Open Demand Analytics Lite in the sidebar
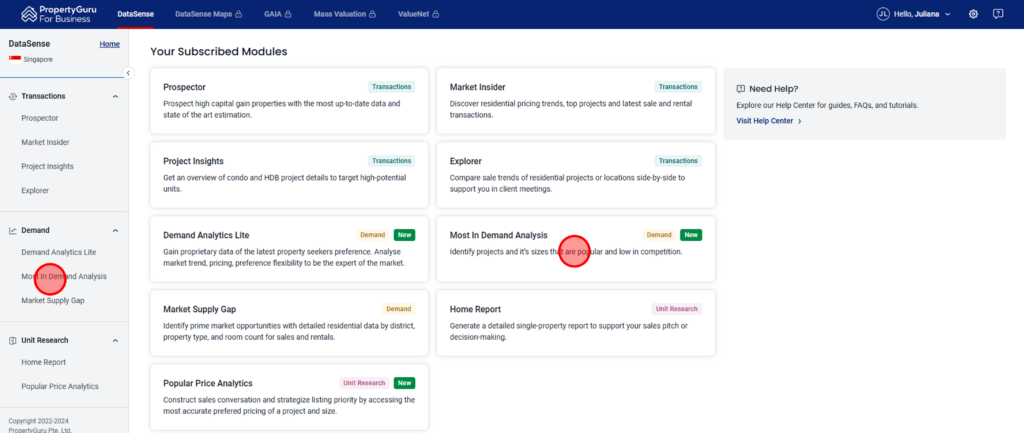This screenshot has height=433, width=1024. click(59, 252)
